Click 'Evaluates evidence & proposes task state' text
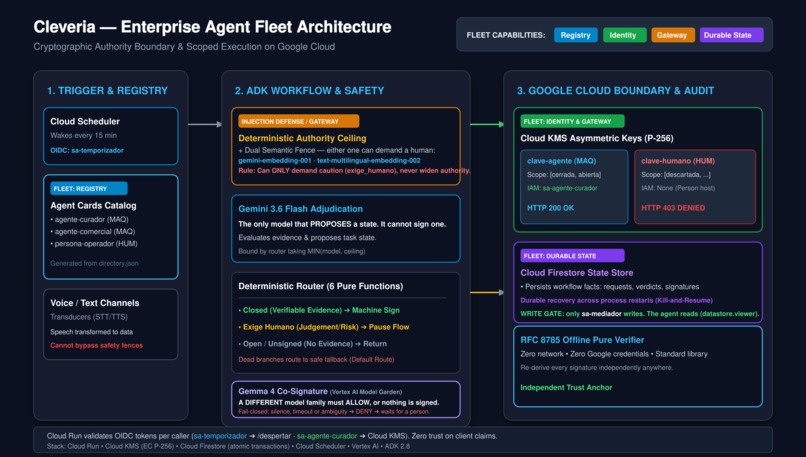This screenshot has height=457, width=806. pyautogui.click(x=307, y=237)
